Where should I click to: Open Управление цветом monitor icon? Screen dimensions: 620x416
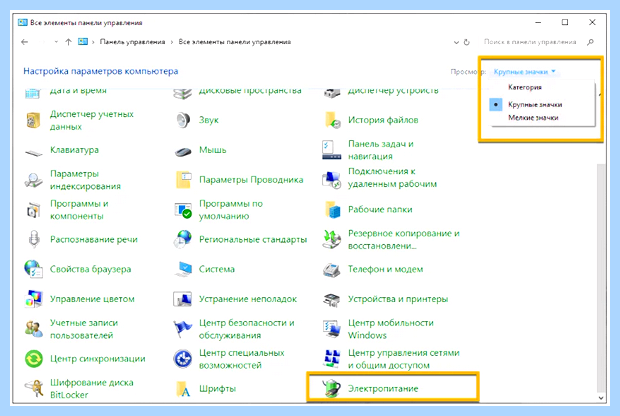(34, 299)
